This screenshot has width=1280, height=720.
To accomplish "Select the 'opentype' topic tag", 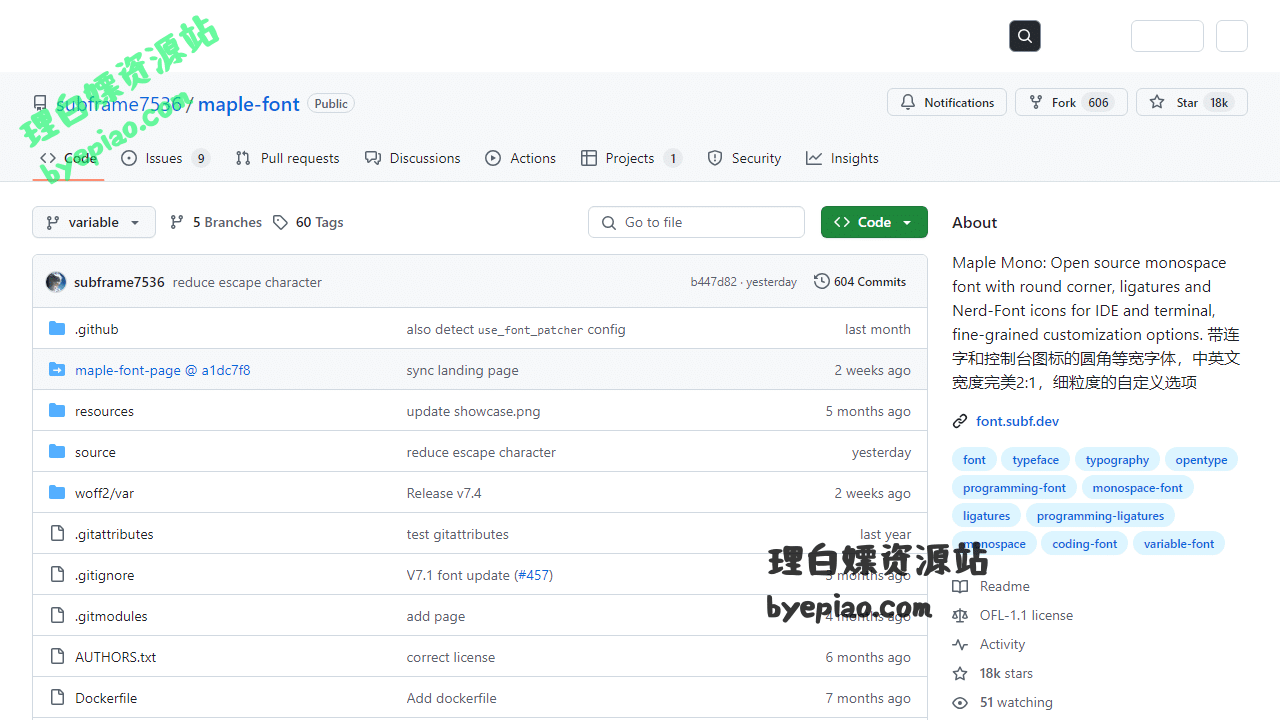I will pyautogui.click(x=1201, y=460).
